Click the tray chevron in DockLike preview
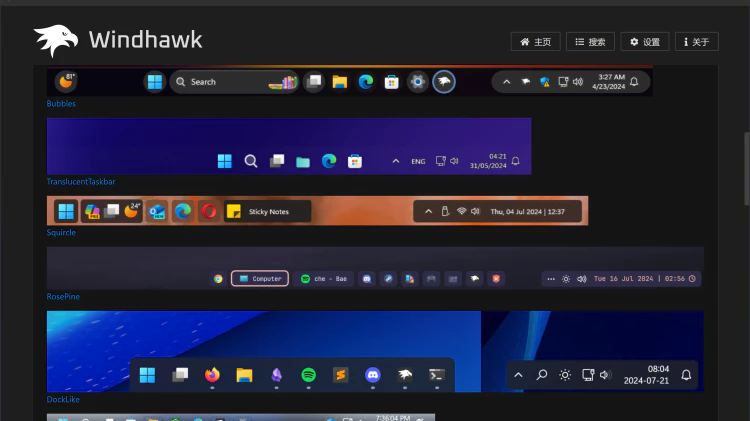The width and height of the screenshot is (750, 421). (518, 375)
